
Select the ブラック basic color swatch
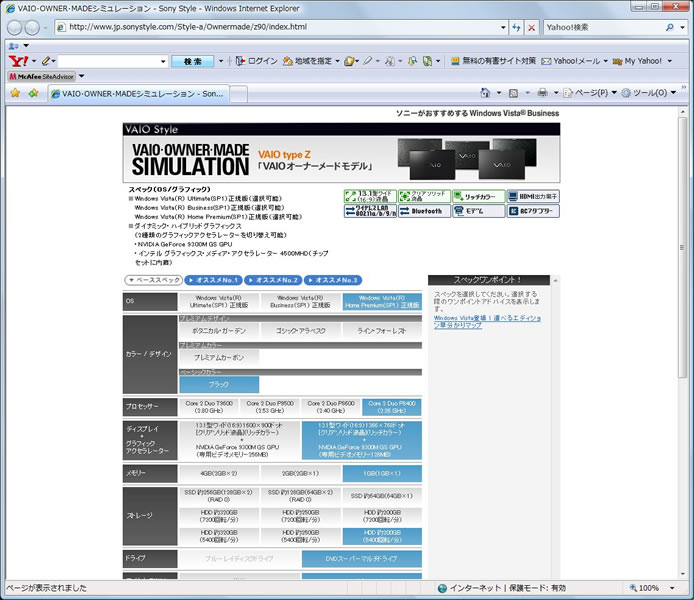coord(219,385)
